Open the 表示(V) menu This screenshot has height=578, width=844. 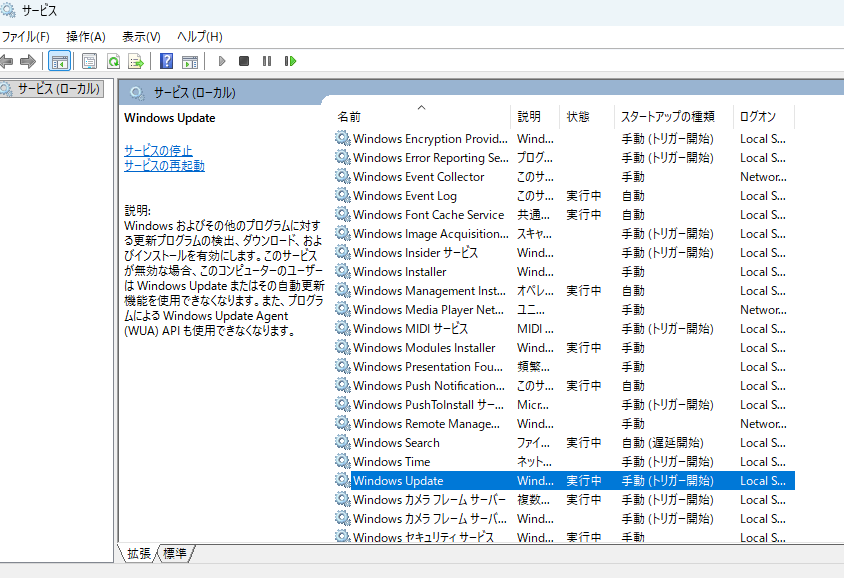pos(141,37)
